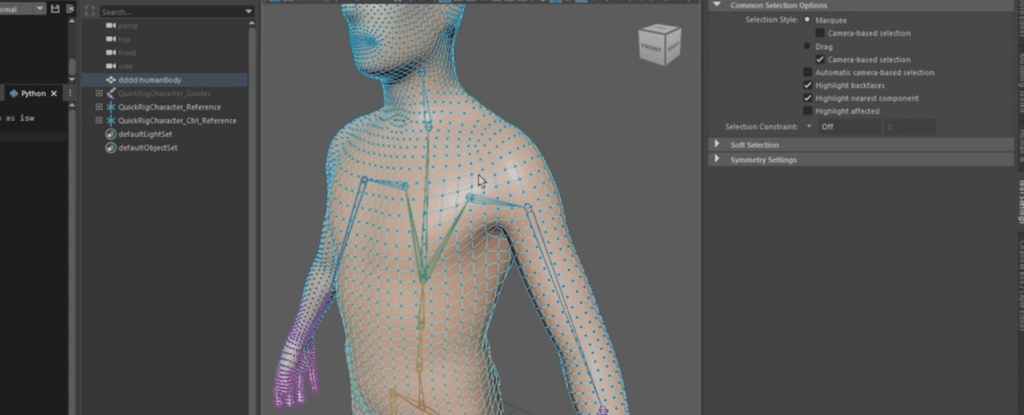Open the dropdown left of the save script icon
This screenshot has height=415, width=1024.
[40, 9]
